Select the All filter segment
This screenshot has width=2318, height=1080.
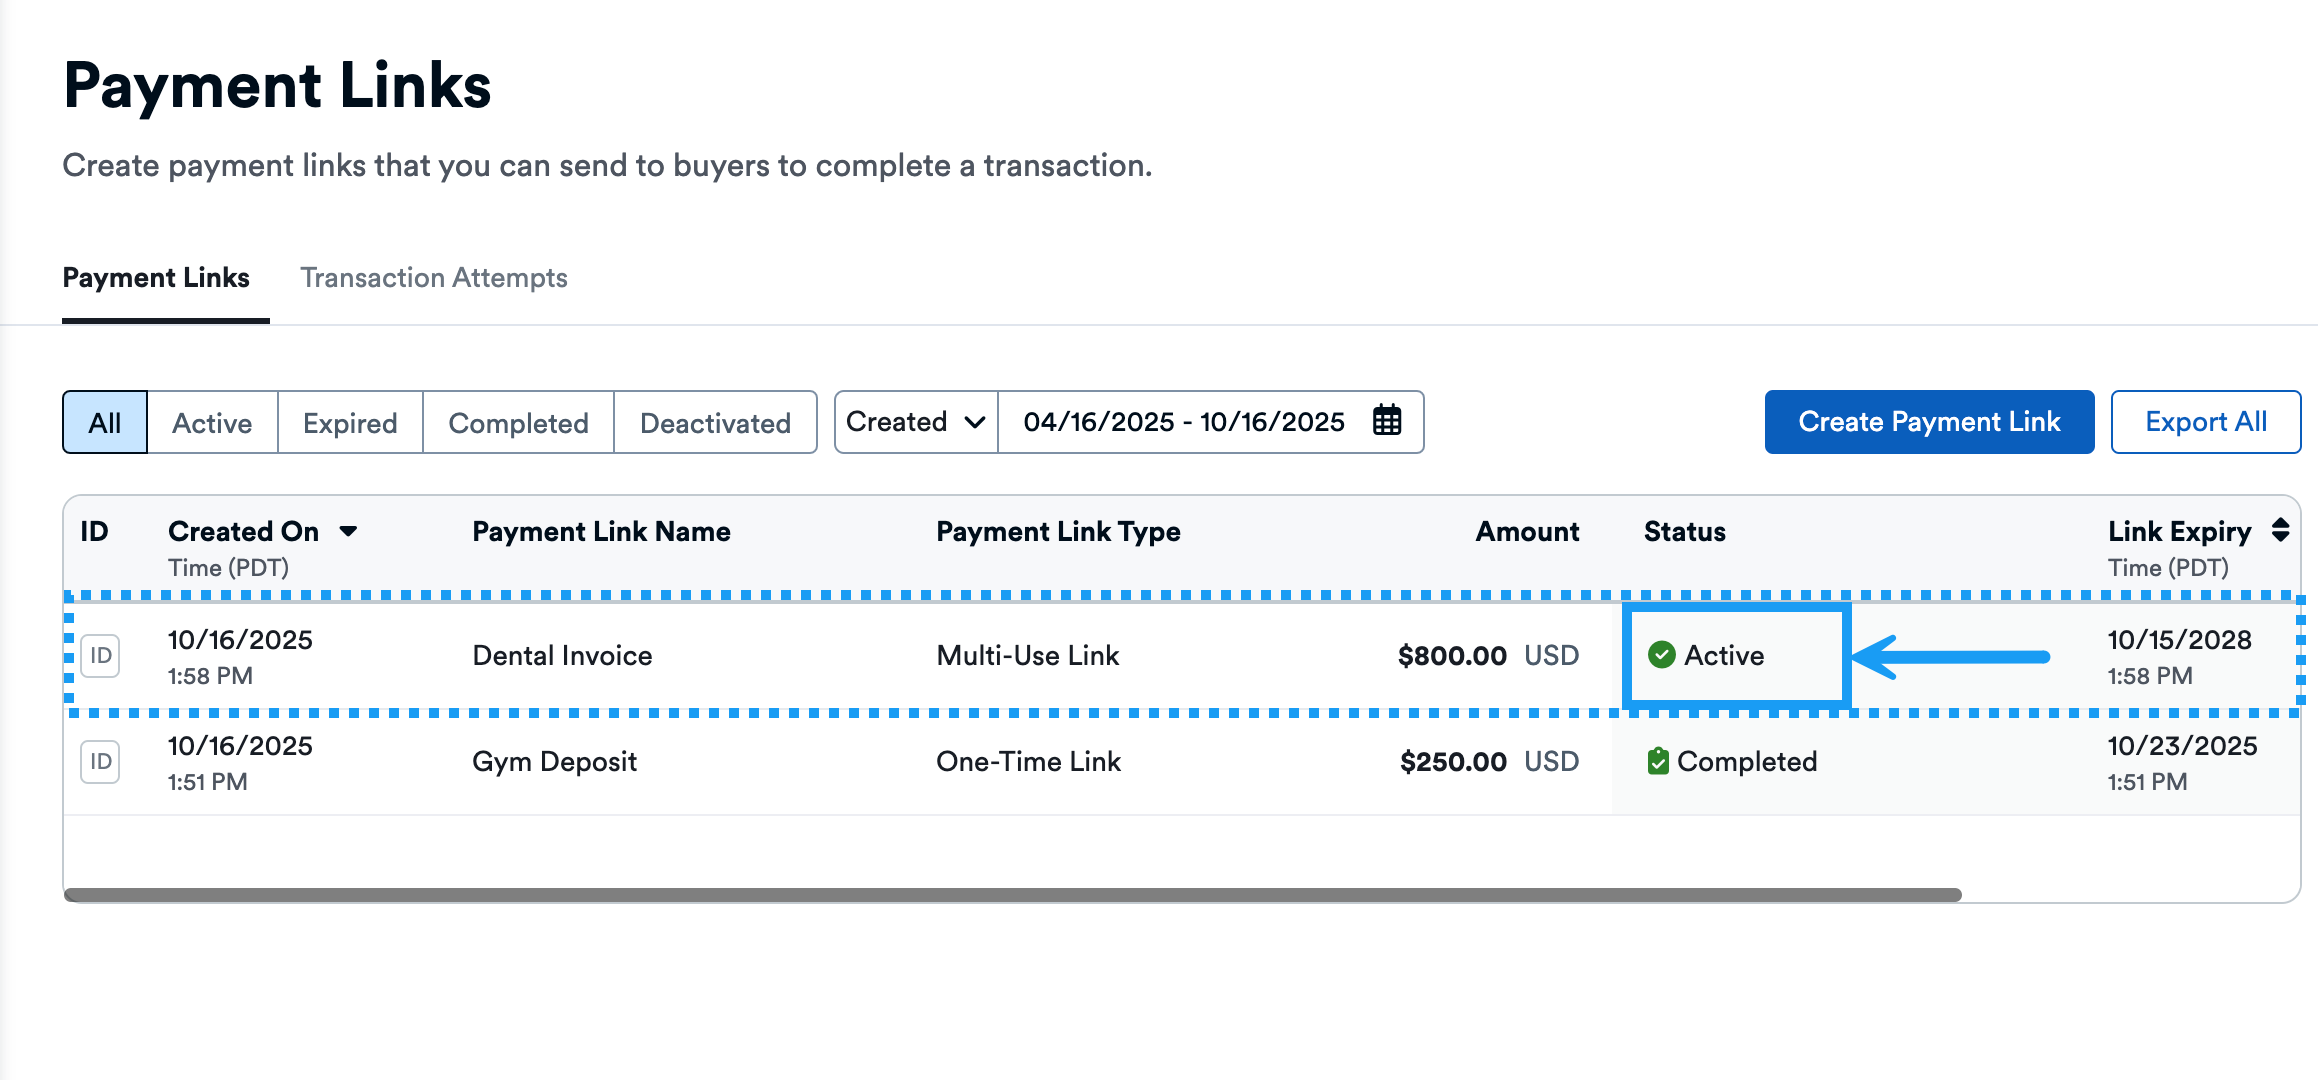coord(105,422)
